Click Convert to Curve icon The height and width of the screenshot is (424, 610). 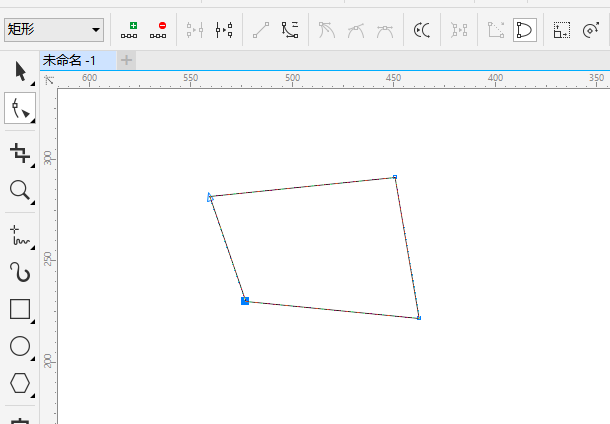[x=290, y=30]
